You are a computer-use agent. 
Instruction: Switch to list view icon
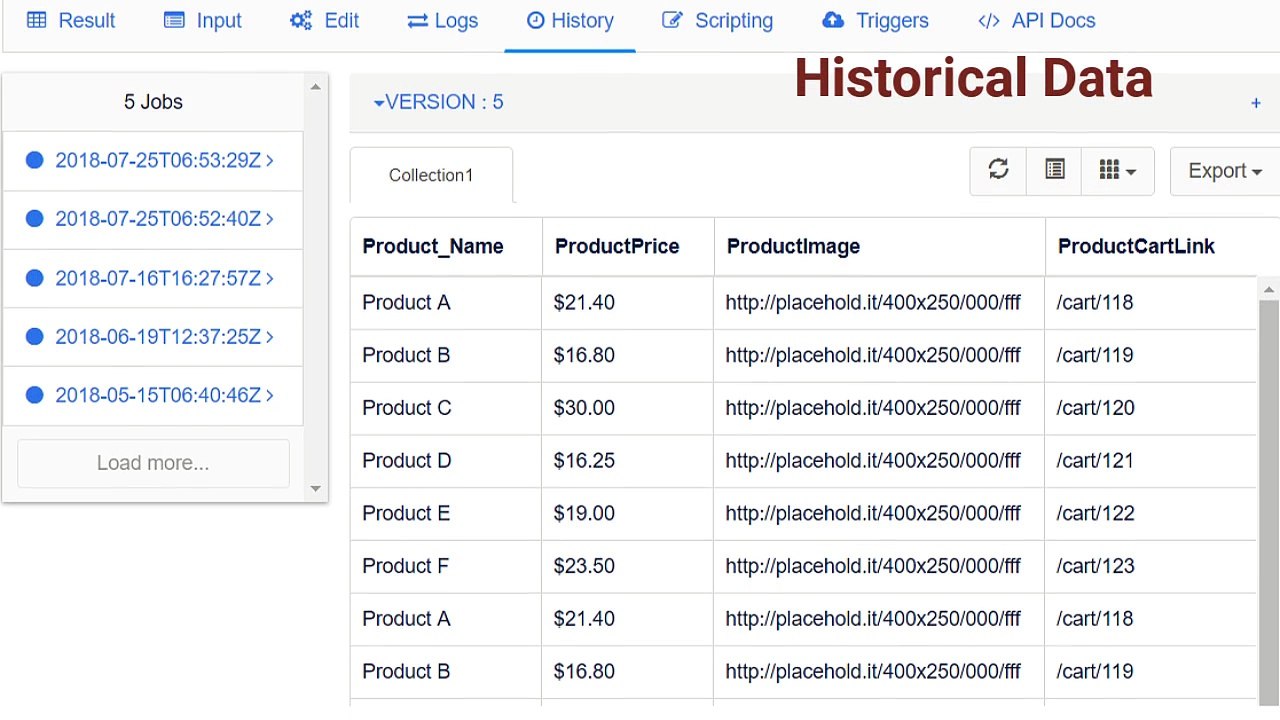coord(1054,170)
